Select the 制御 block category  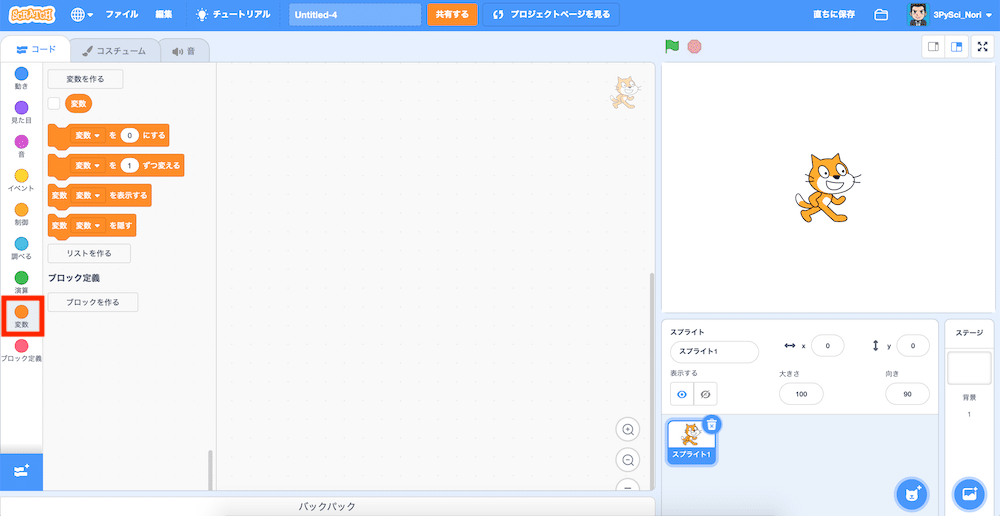point(21,214)
